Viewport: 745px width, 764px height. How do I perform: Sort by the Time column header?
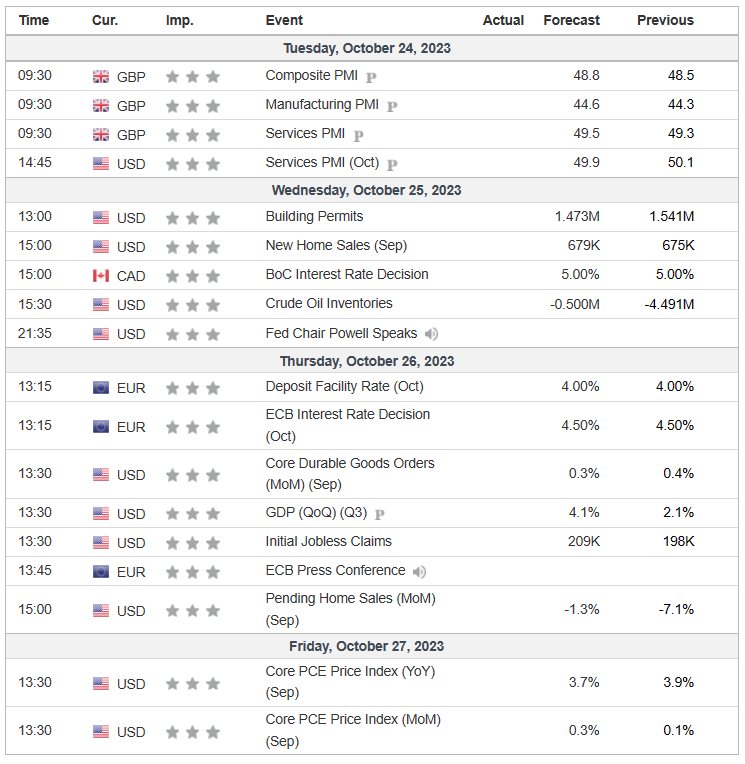click(34, 20)
